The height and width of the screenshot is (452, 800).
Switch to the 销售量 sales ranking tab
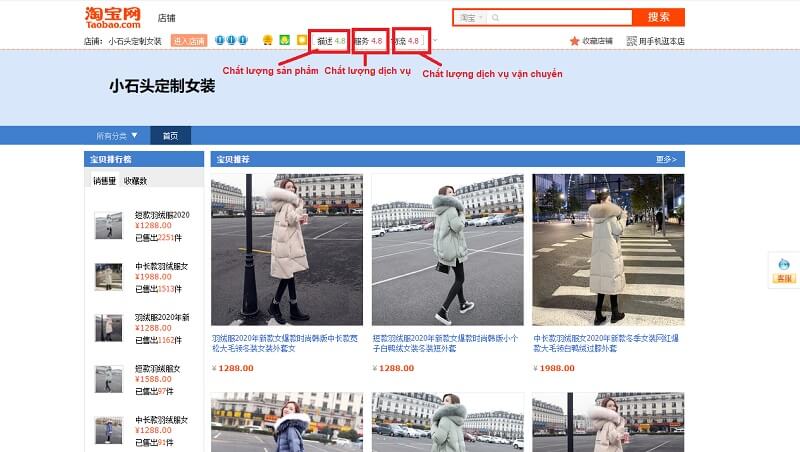105,181
